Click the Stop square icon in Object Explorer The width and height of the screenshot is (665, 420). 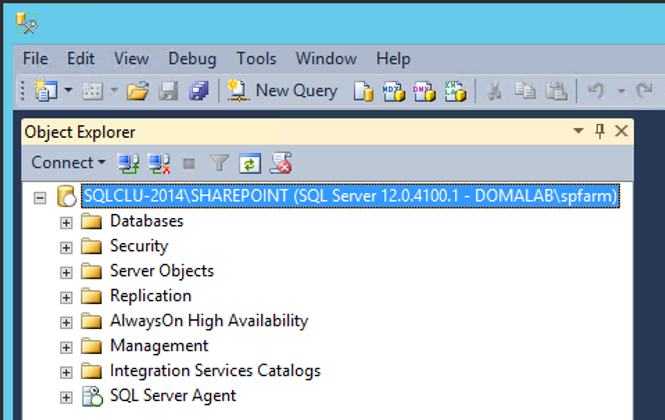tap(189, 164)
